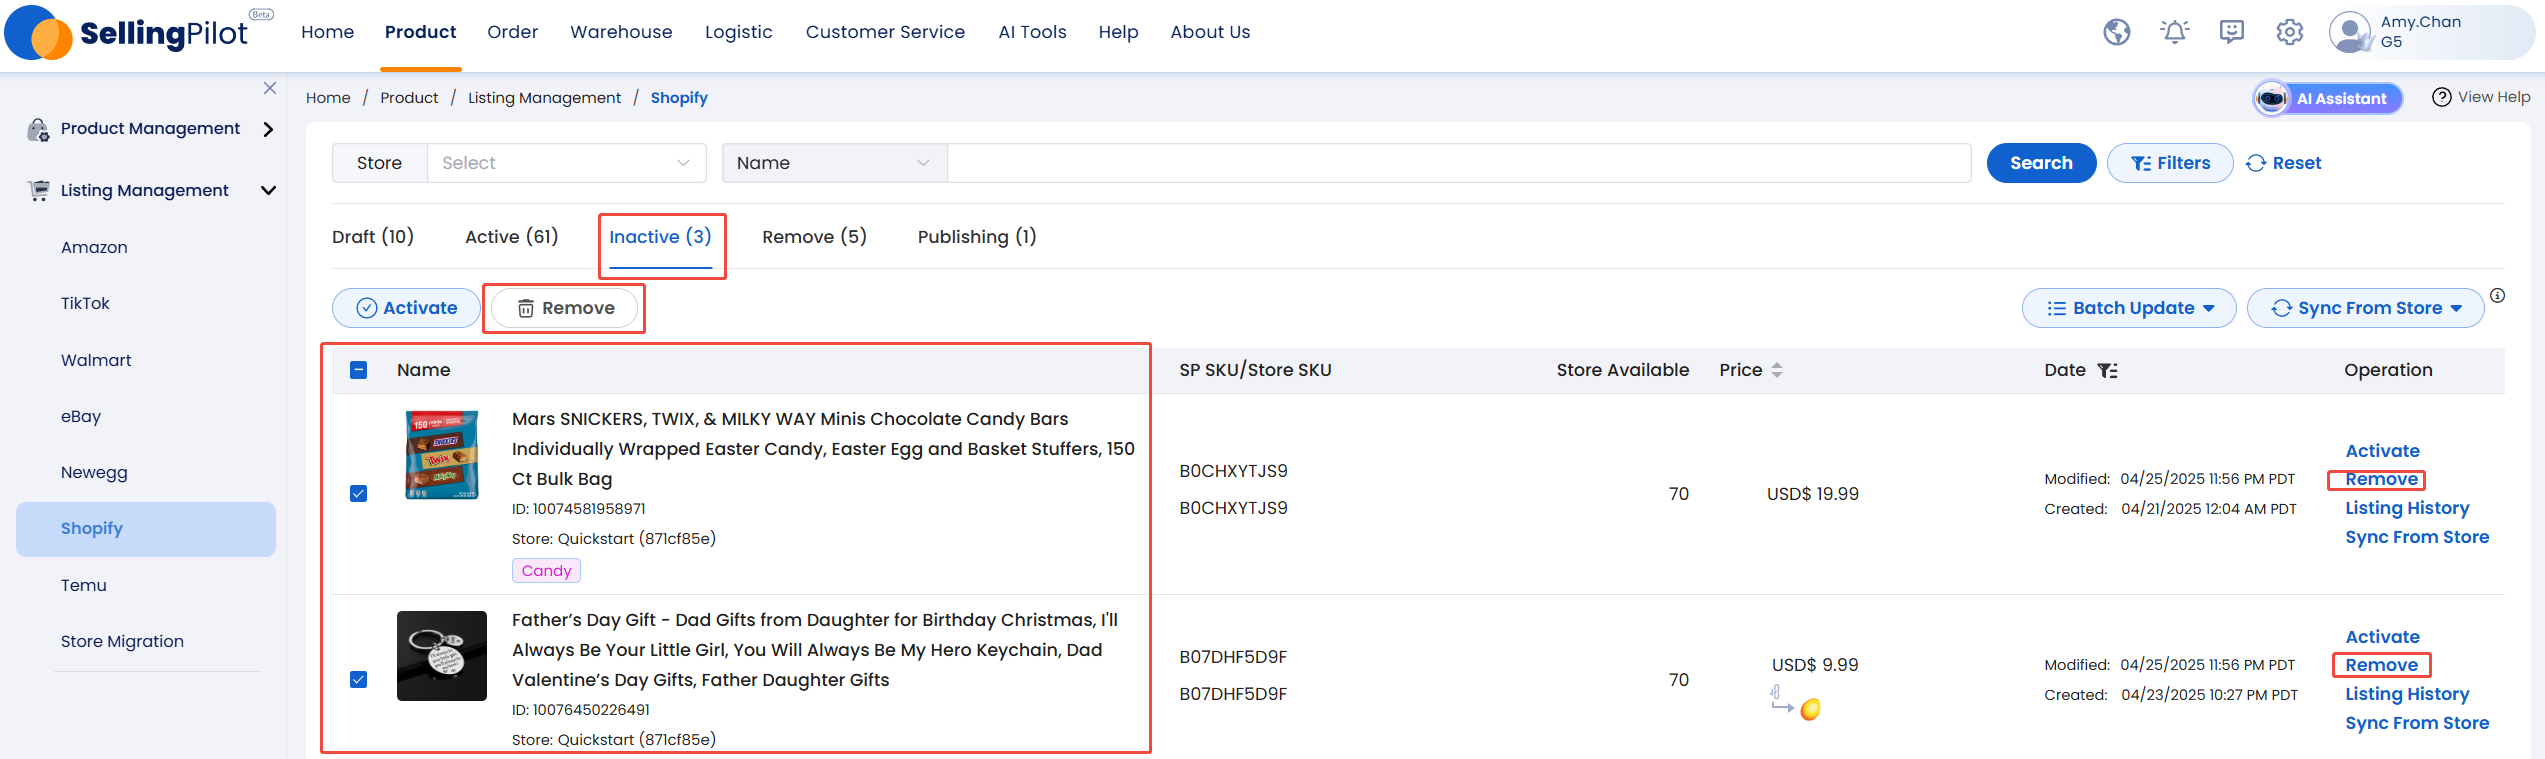Open the Home menu
Screen dimensions: 2545x759
(328, 32)
